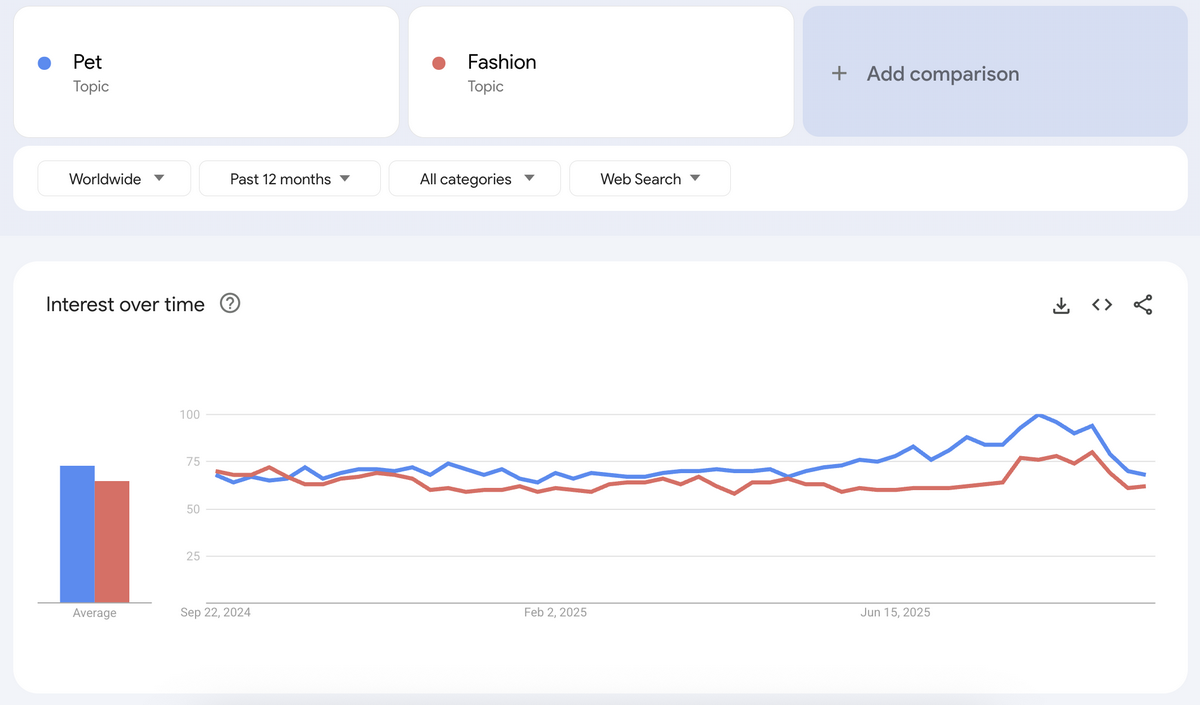1200x705 pixels.
Task: Open the All categories dropdown
Action: pos(477,179)
